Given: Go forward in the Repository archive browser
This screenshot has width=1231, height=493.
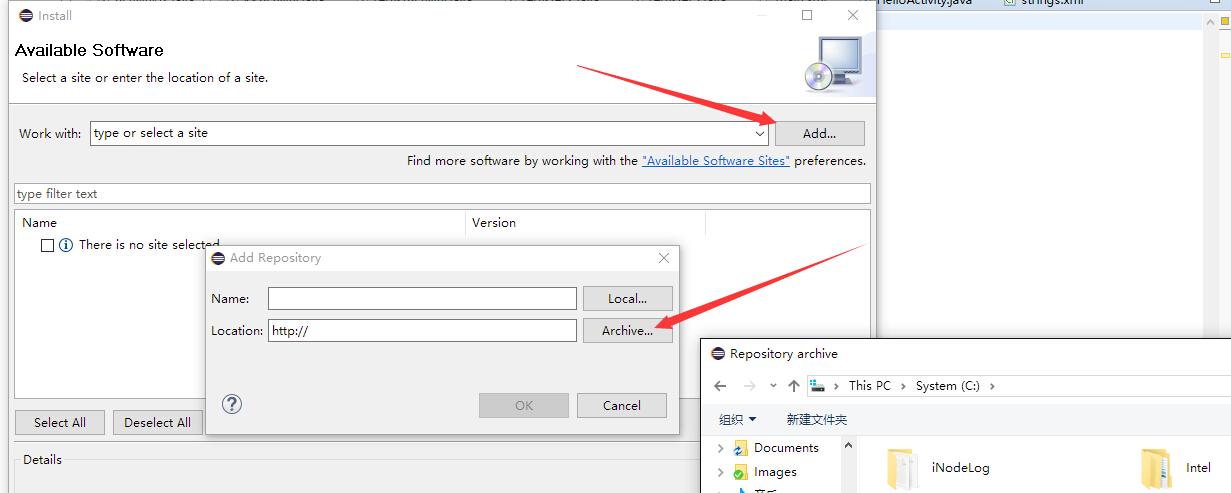Looking at the screenshot, I should pyautogui.click(x=750, y=385).
